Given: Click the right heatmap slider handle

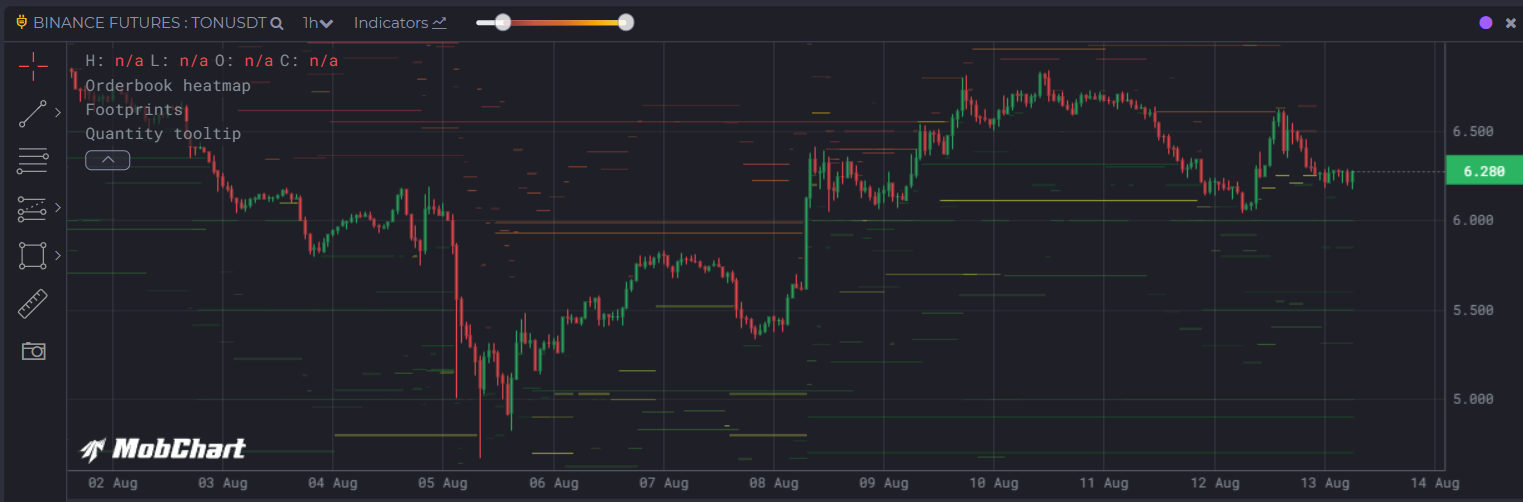Looking at the screenshot, I should [x=626, y=22].
